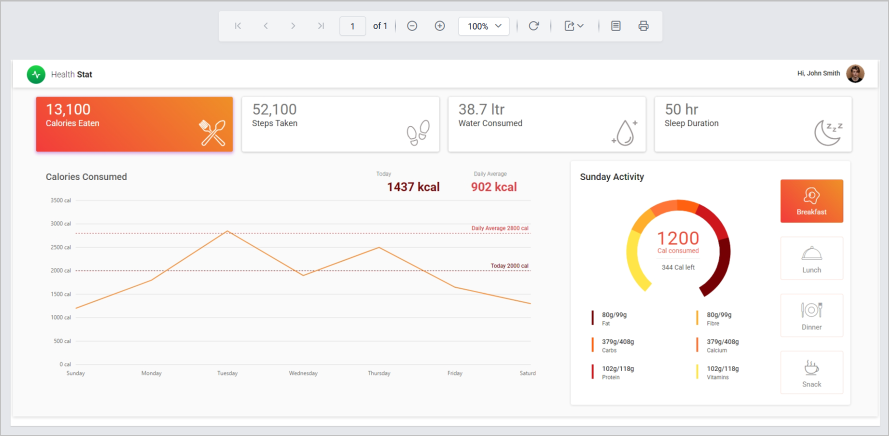Refresh the report with the reload icon
Screen dimensions: 889x436
click(x=533, y=26)
